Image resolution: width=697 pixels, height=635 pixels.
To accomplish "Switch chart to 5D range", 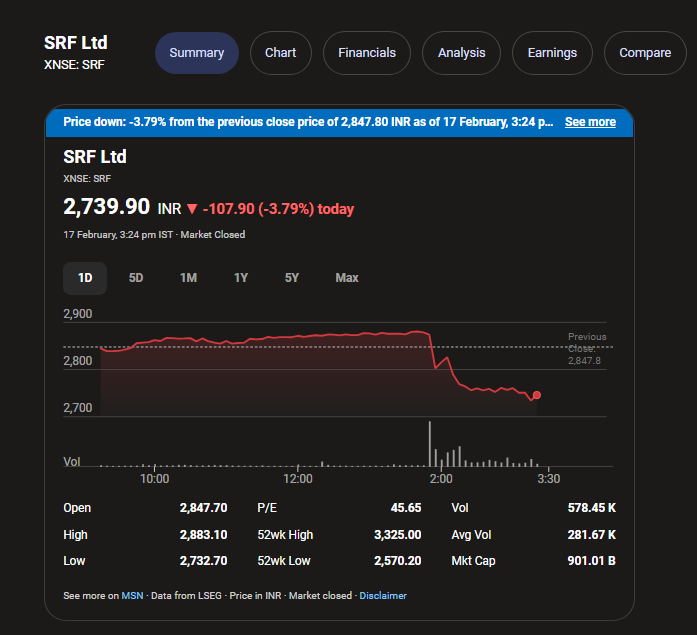I will (x=136, y=278).
